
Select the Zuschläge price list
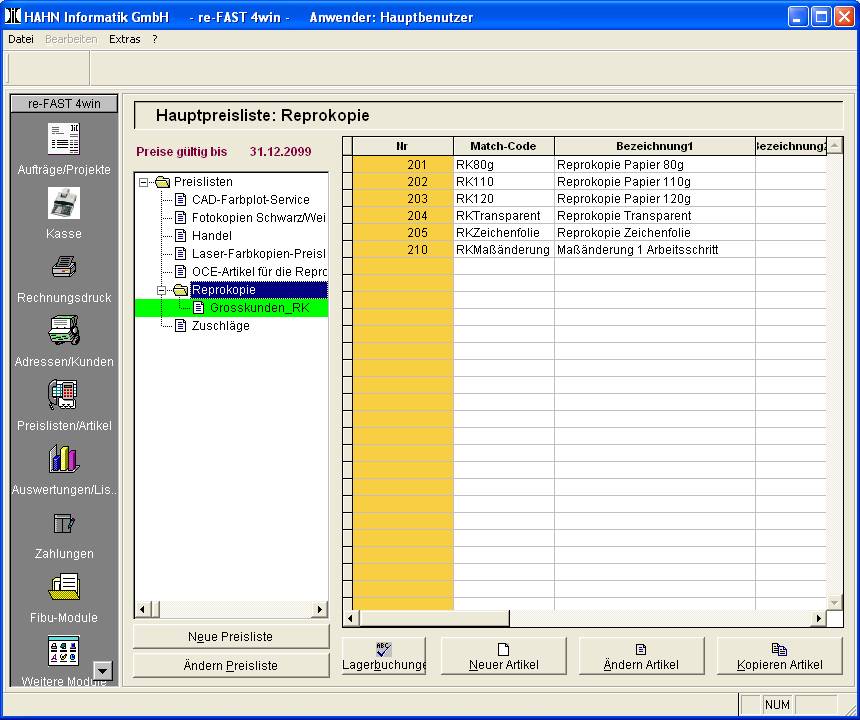pos(220,326)
